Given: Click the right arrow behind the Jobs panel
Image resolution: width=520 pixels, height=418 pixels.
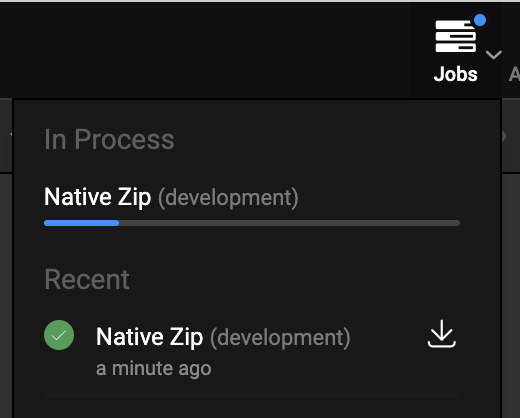Looking at the screenshot, I should (504, 136).
